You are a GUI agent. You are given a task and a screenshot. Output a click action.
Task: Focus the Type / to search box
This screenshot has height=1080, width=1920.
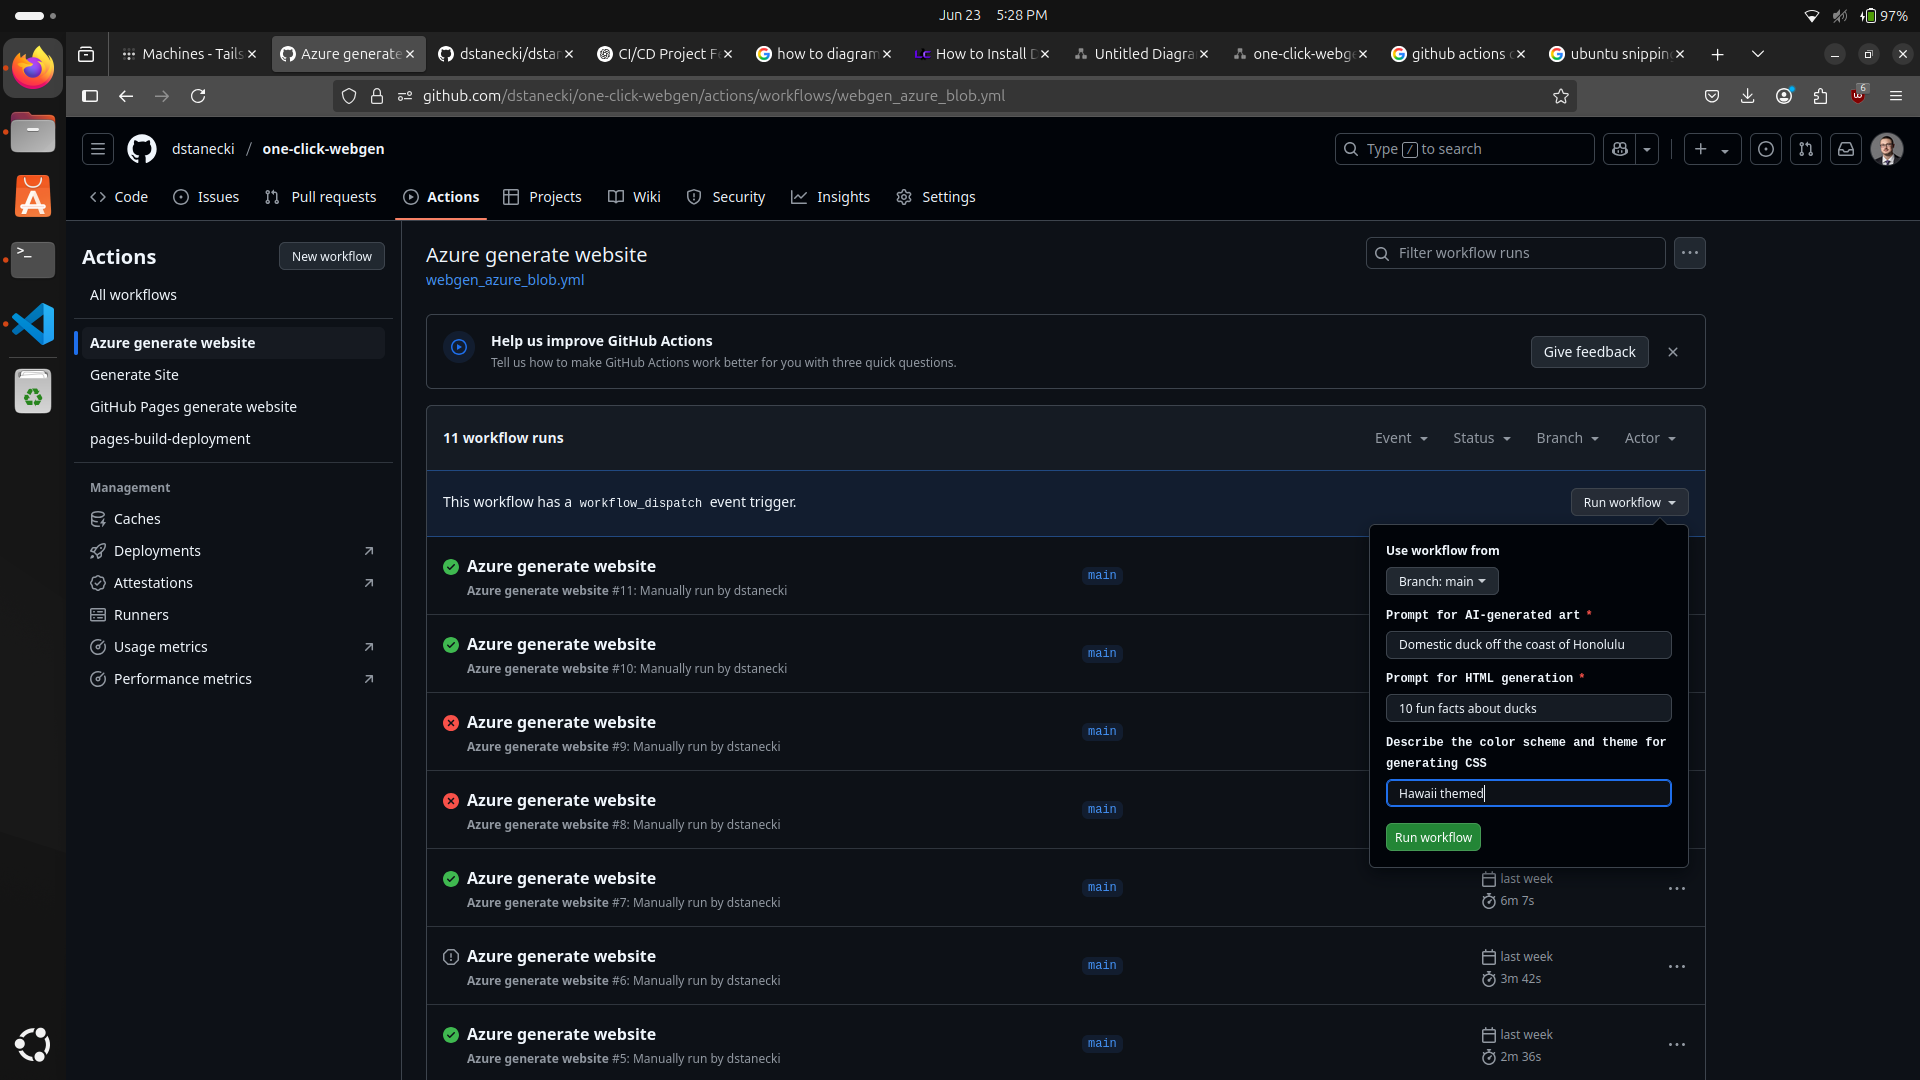[1464, 149]
